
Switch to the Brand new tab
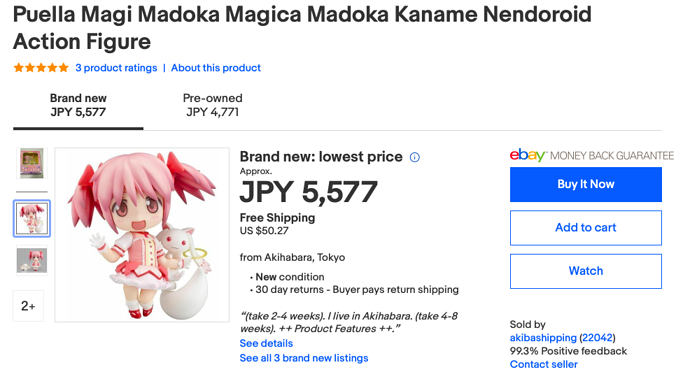point(78,105)
